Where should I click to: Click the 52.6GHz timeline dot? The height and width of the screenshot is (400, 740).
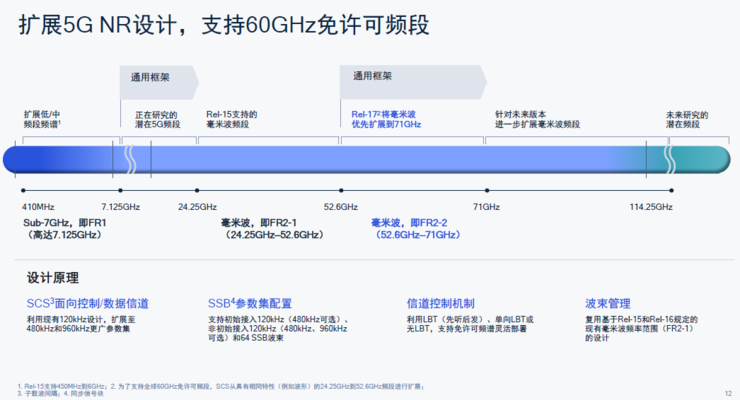341,191
